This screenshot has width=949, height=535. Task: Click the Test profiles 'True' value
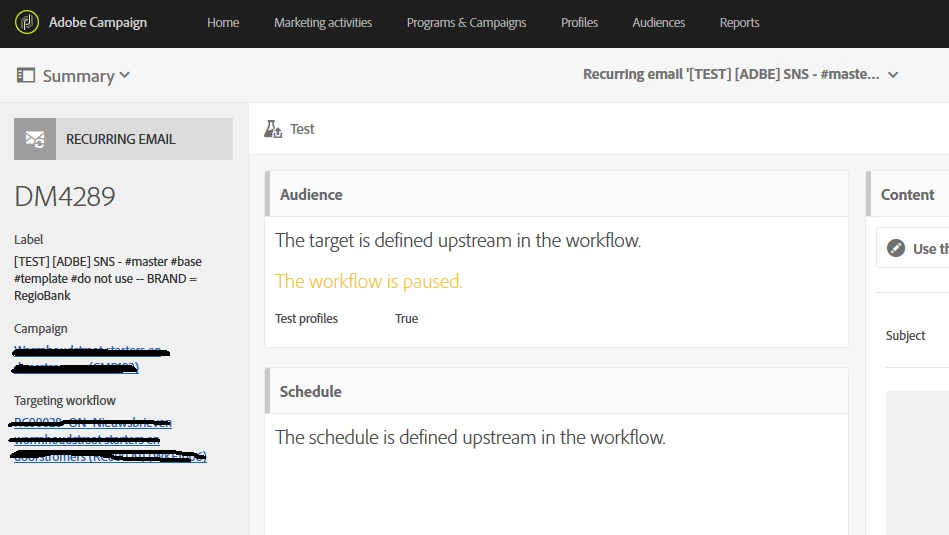(x=406, y=318)
